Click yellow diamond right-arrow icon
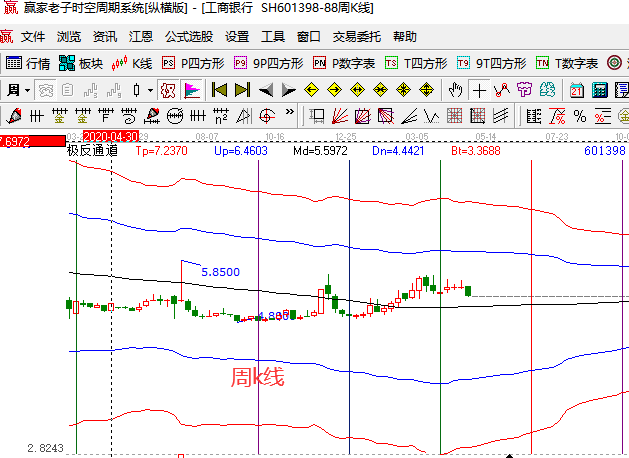 [334, 90]
